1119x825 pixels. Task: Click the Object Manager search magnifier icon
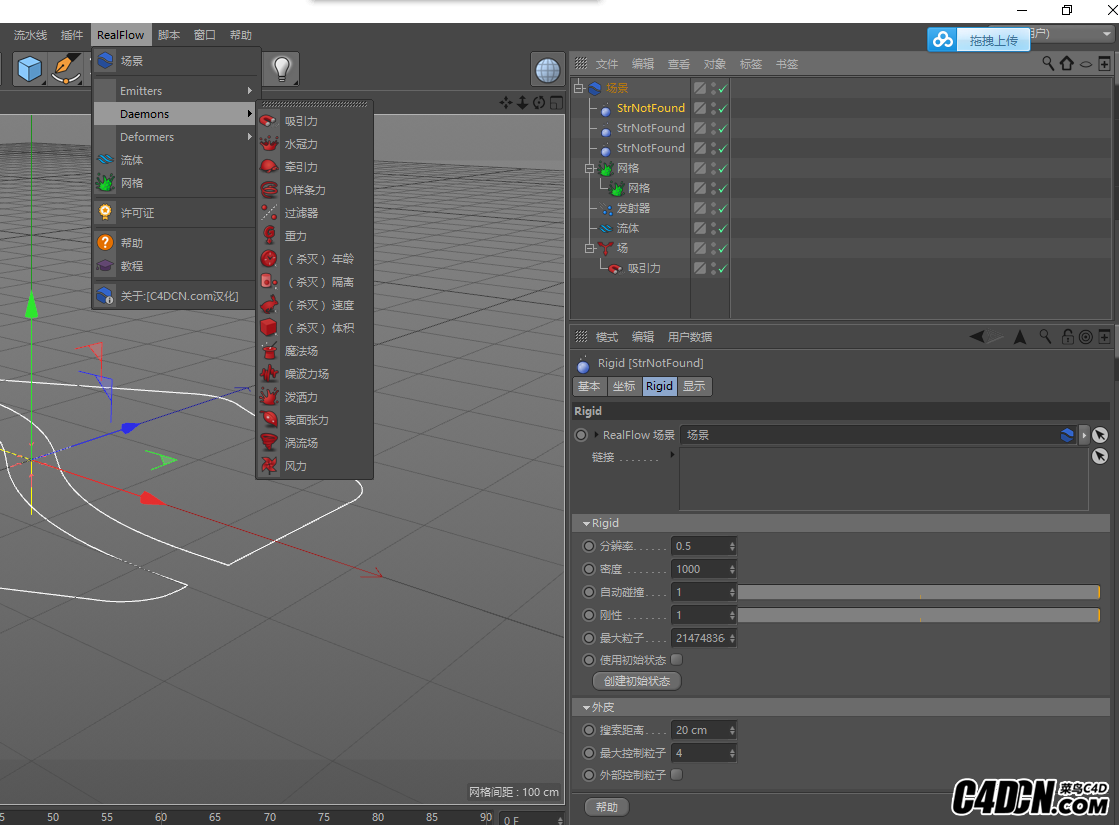1048,64
